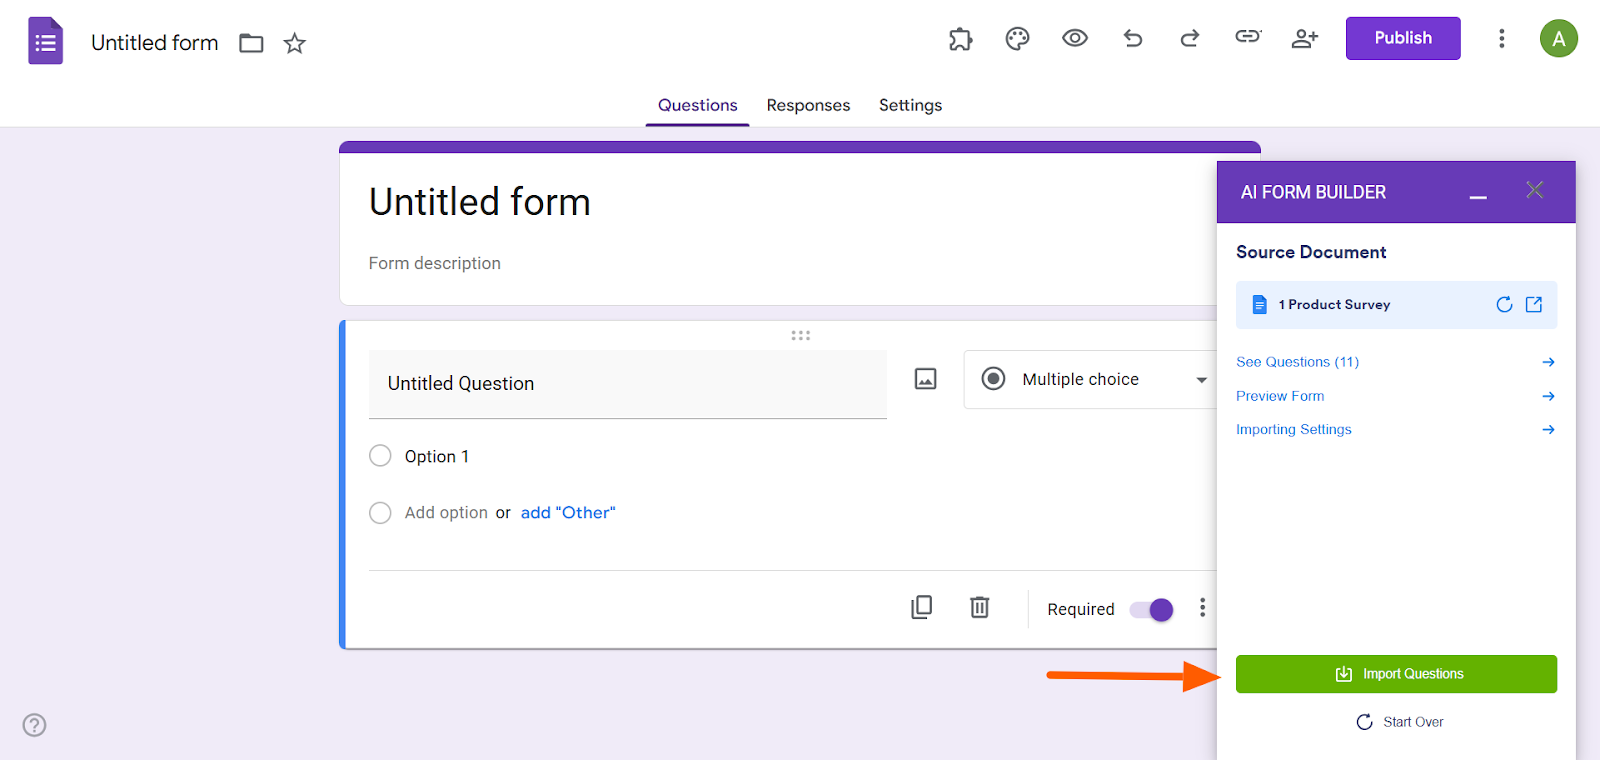
Task: Select the Option 1 radio button
Action: pos(380,456)
